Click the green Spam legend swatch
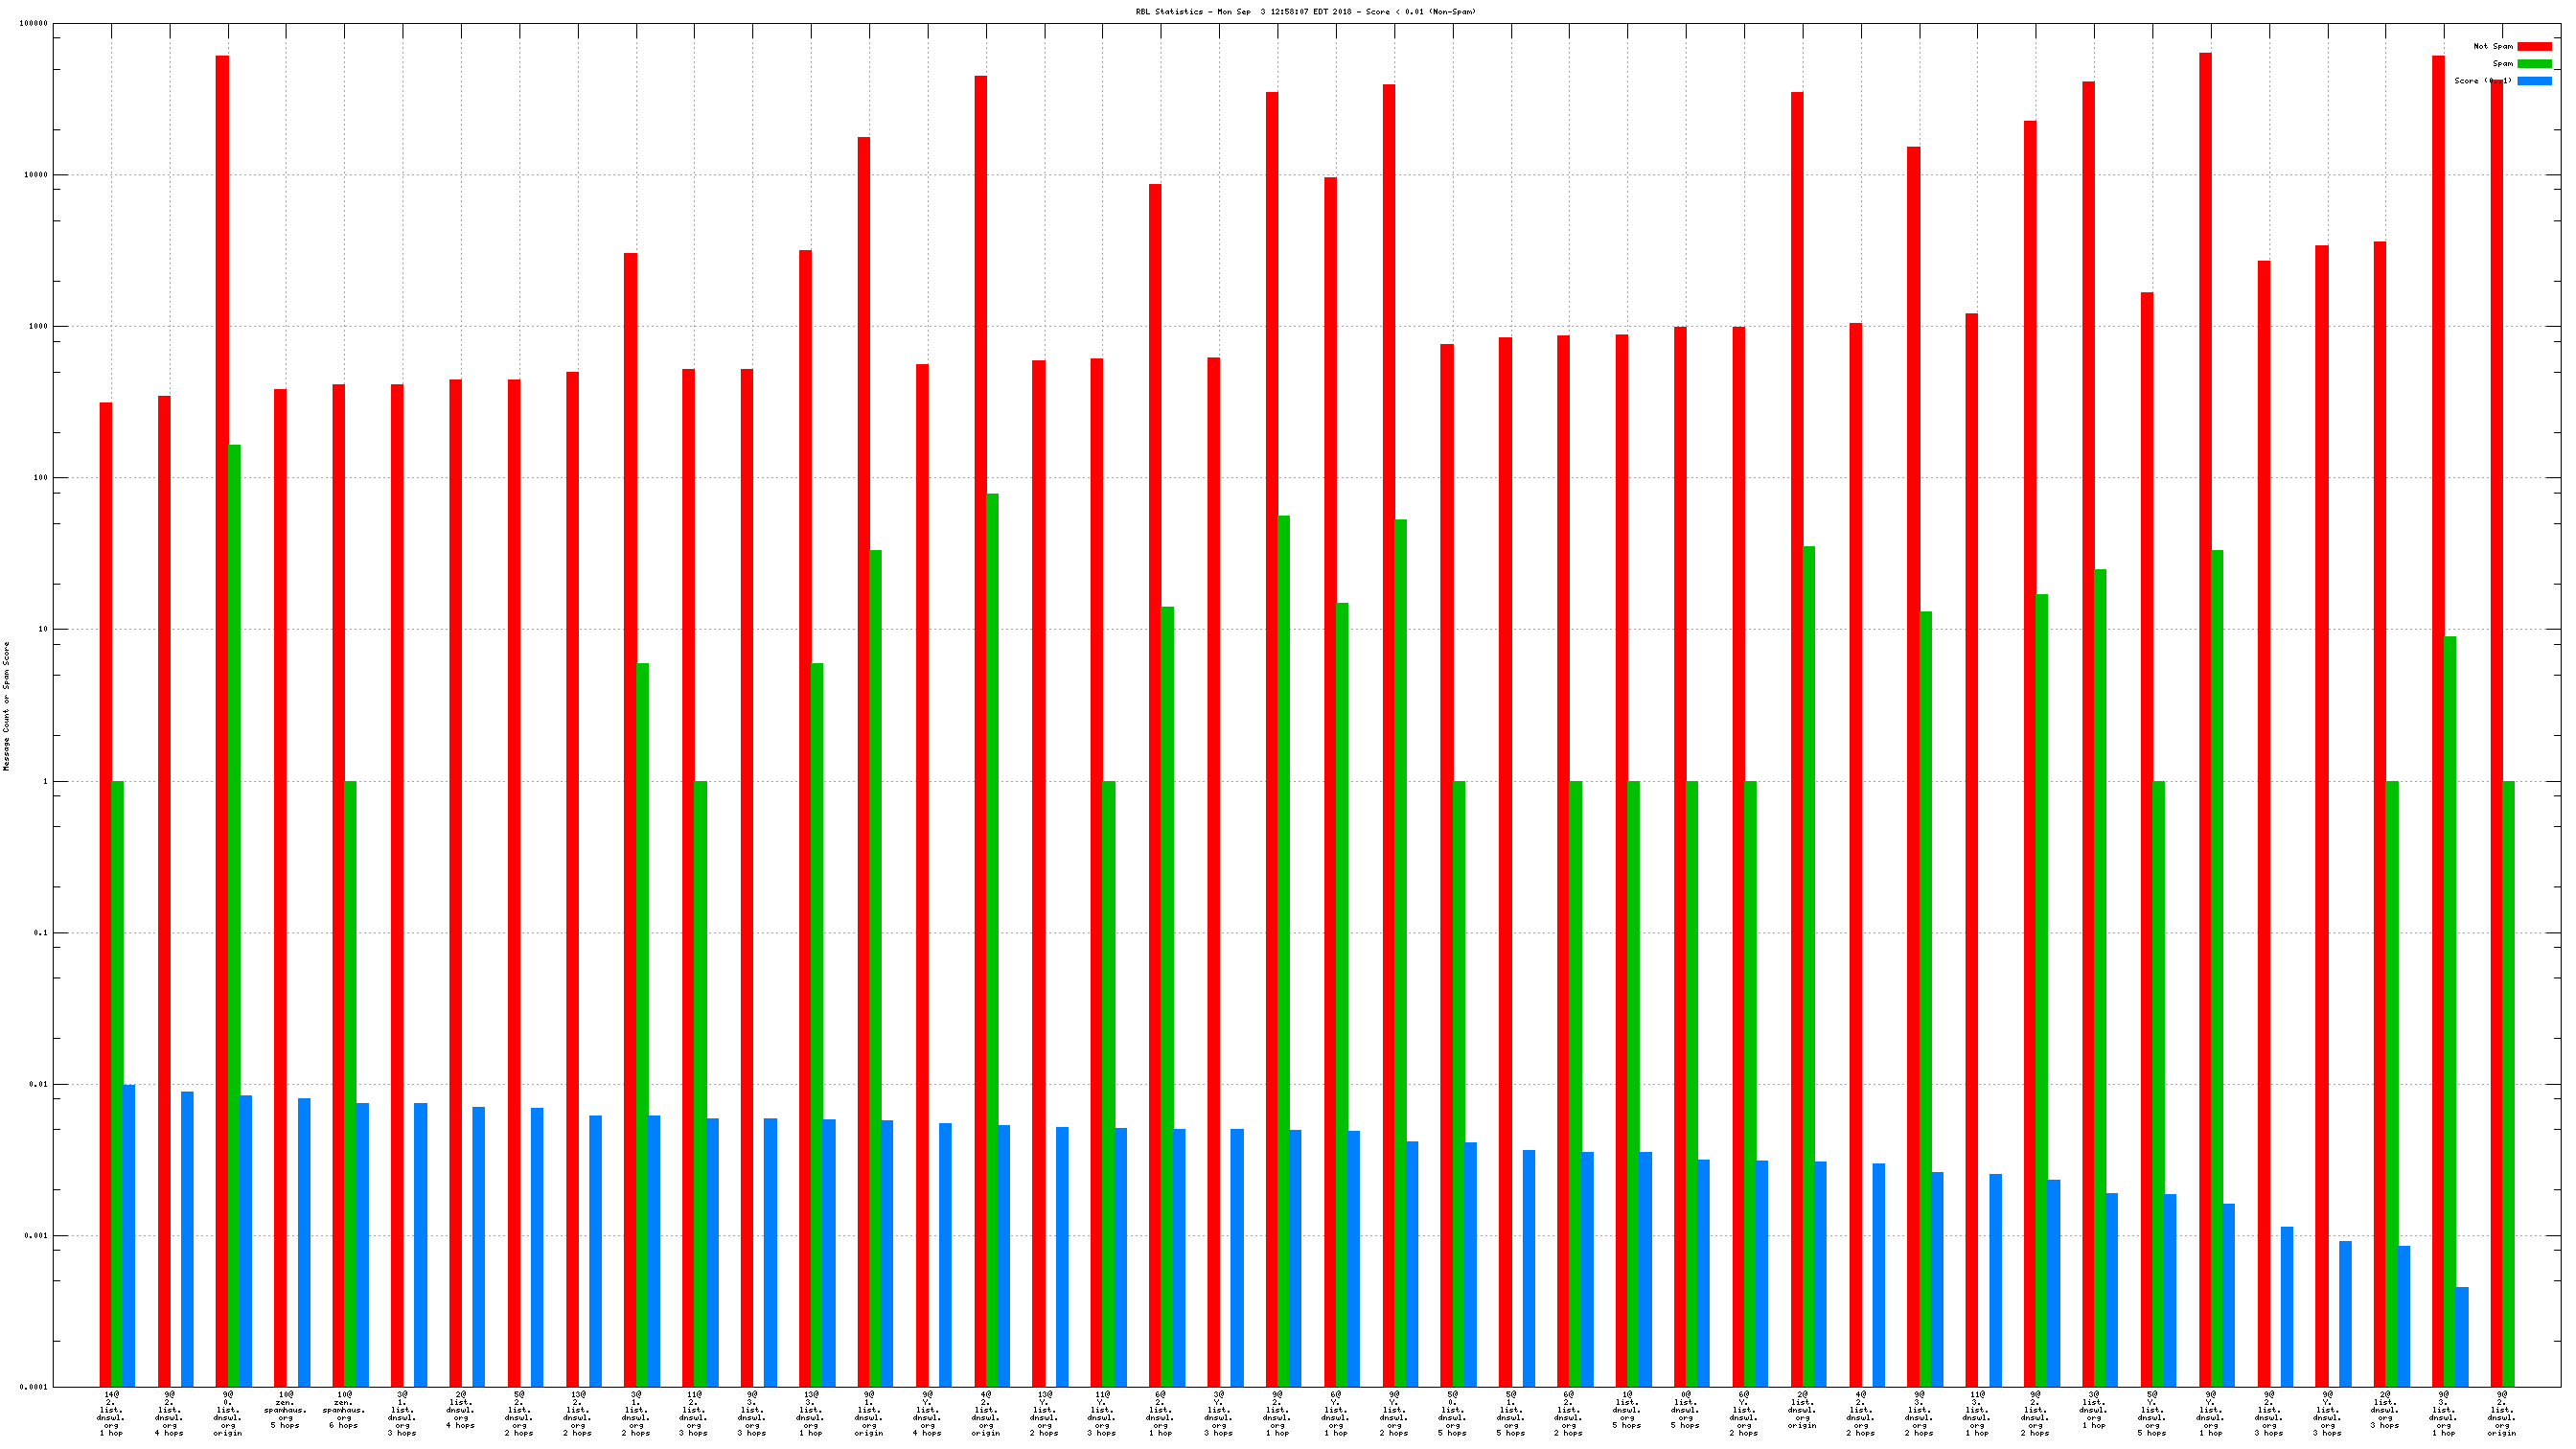This screenshot has height=1449, width=2576. [2533, 63]
